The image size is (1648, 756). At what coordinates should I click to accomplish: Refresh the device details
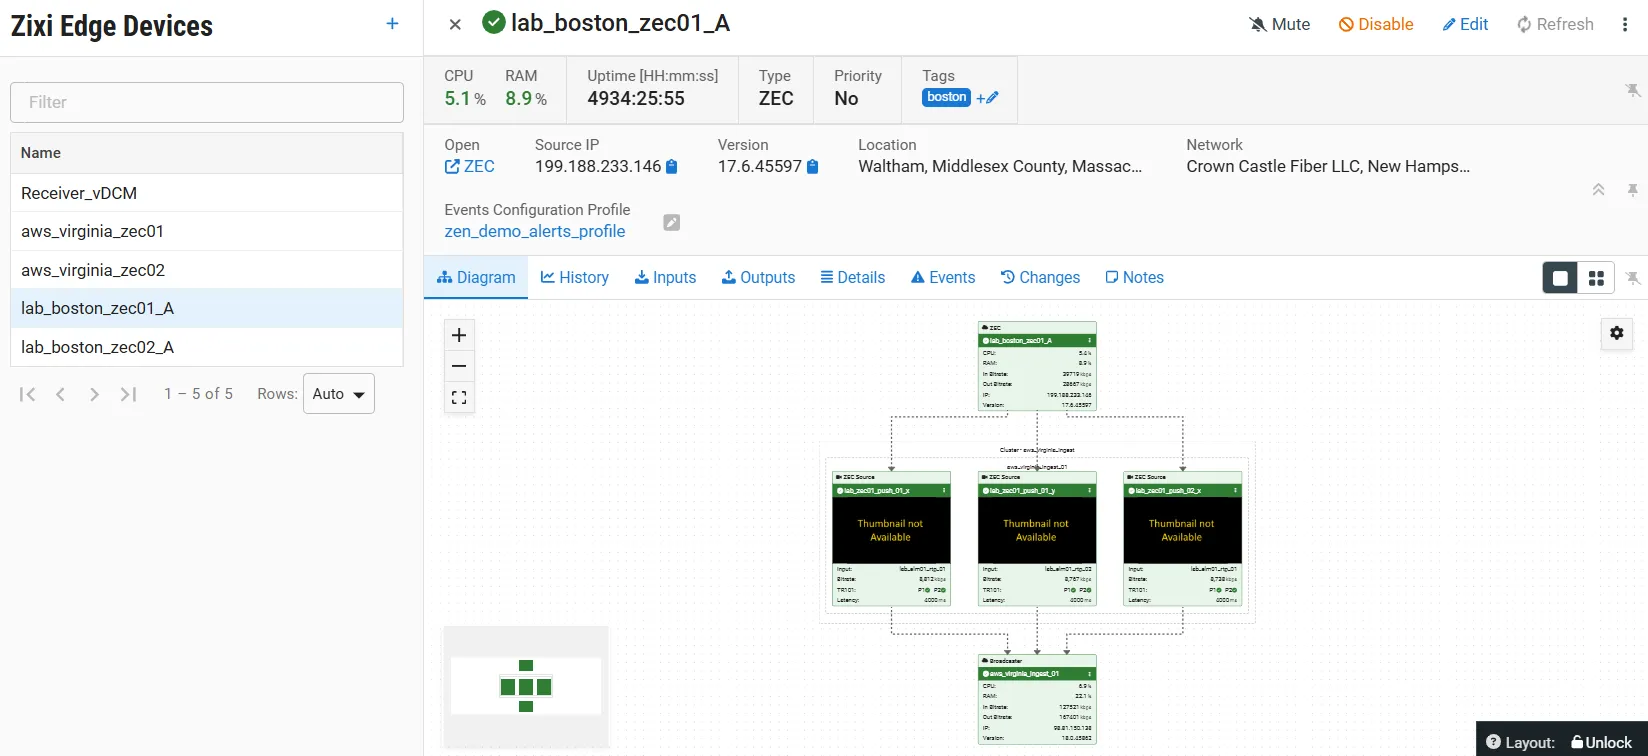[x=1555, y=24]
